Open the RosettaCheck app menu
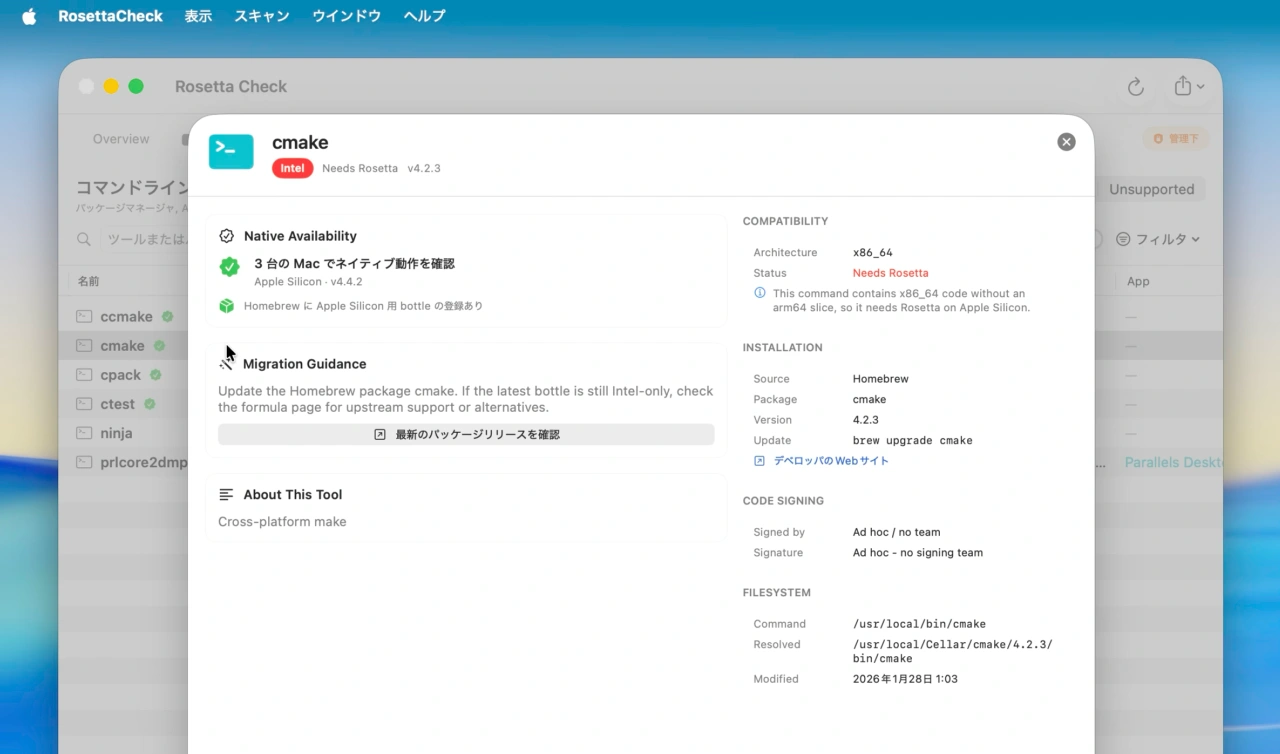The image size is (1280, 754). [110, 16]
